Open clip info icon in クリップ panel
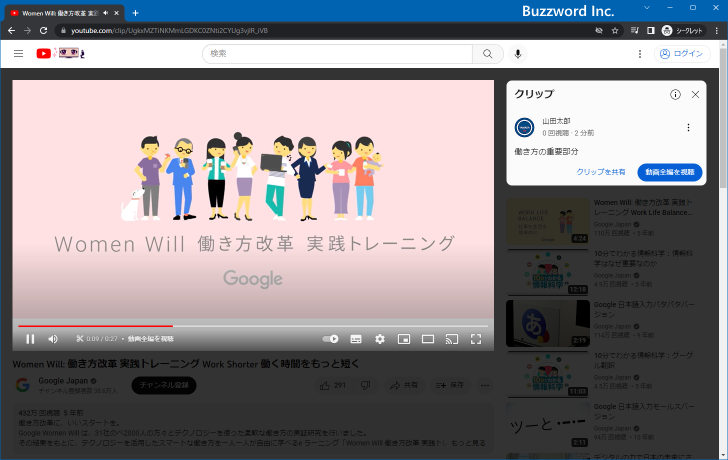 [x=675, y=95]
